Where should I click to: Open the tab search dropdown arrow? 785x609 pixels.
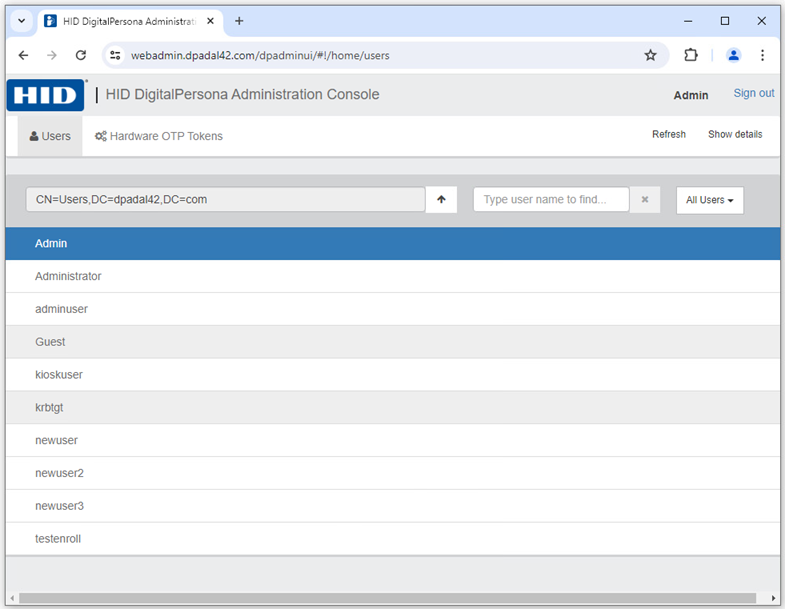tap(22, 21)
